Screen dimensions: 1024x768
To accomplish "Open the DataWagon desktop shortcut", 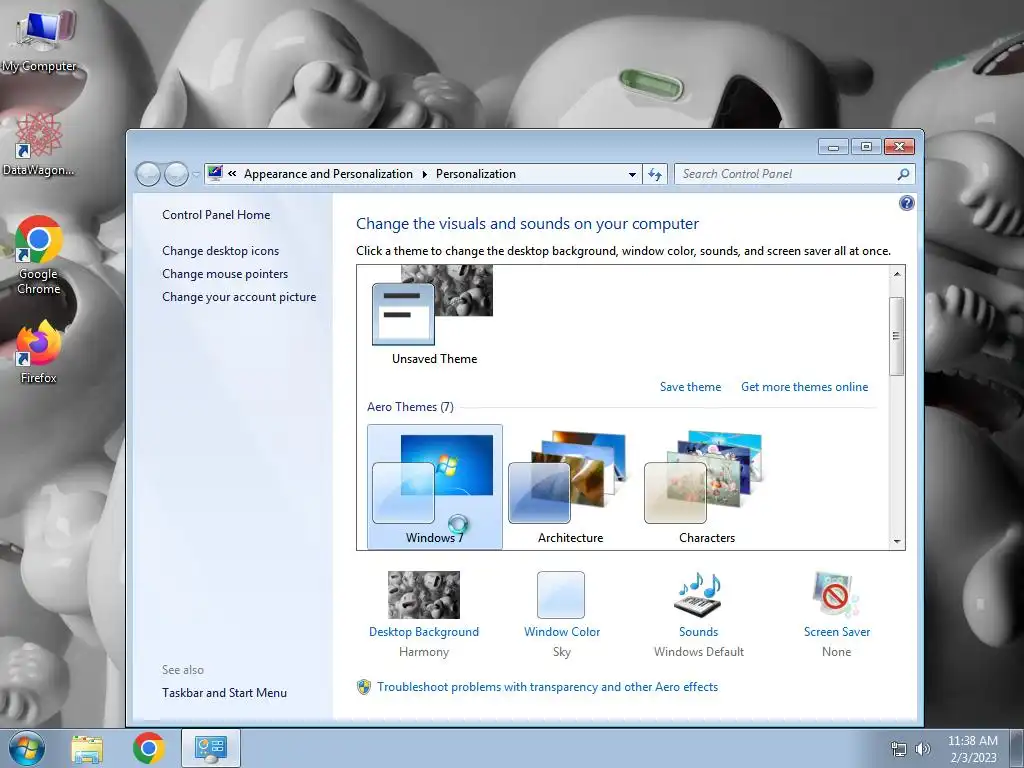I will (x=38, y=144).
